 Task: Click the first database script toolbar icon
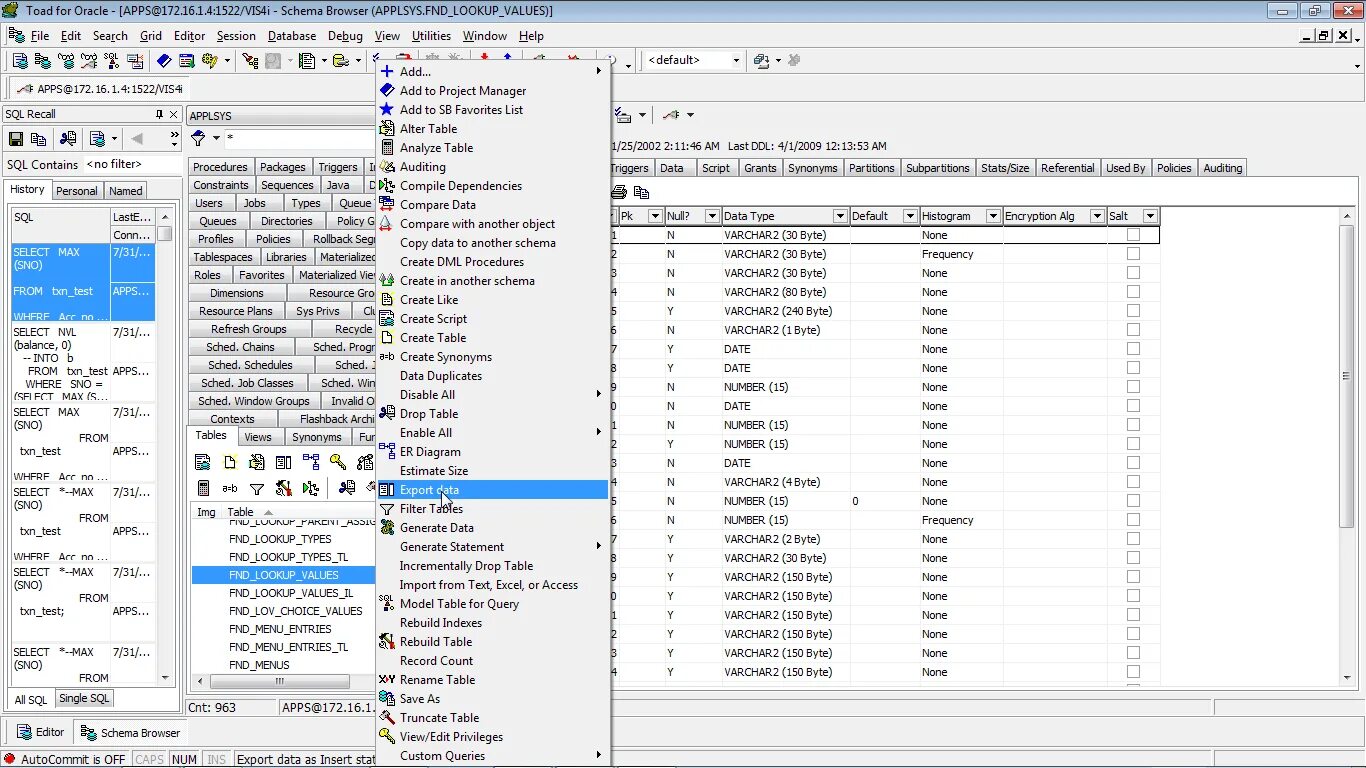point(20,61)
